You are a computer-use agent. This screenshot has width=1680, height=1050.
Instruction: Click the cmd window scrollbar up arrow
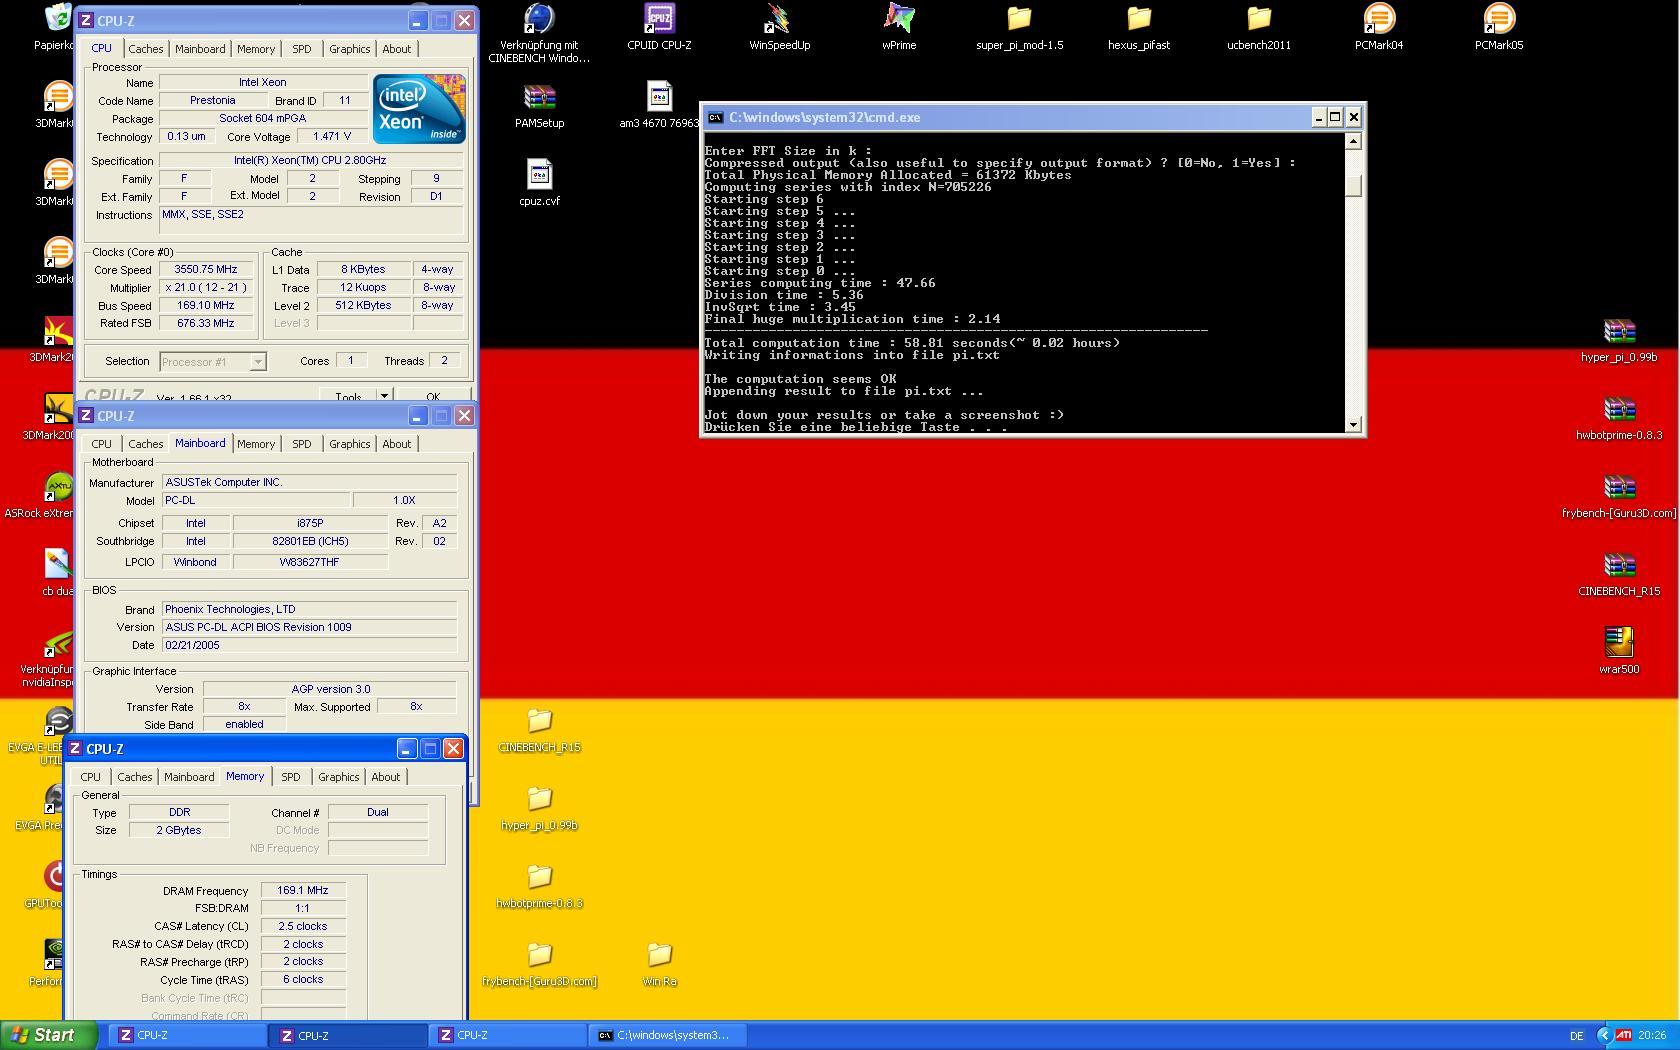point(1353,141)
